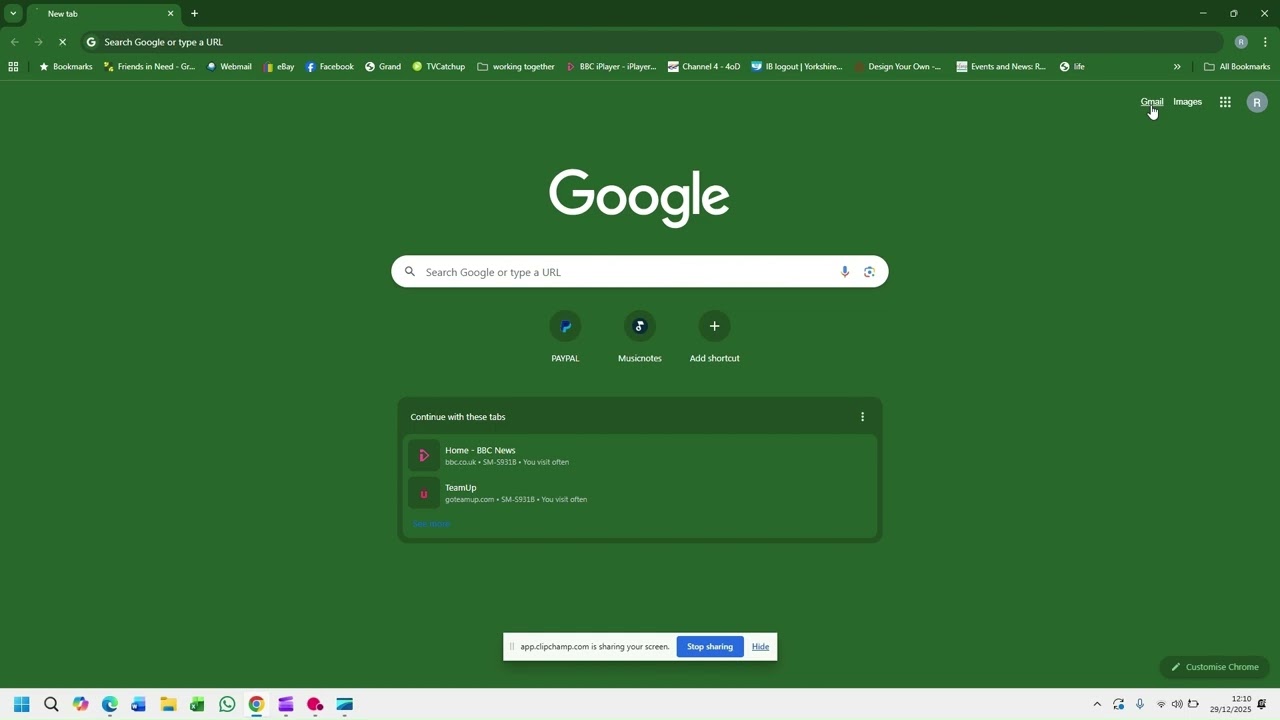Viewport: 1280px width, 720px height.
Task: Search by image with Google Lens icon
Action: (x=869, y=272)
